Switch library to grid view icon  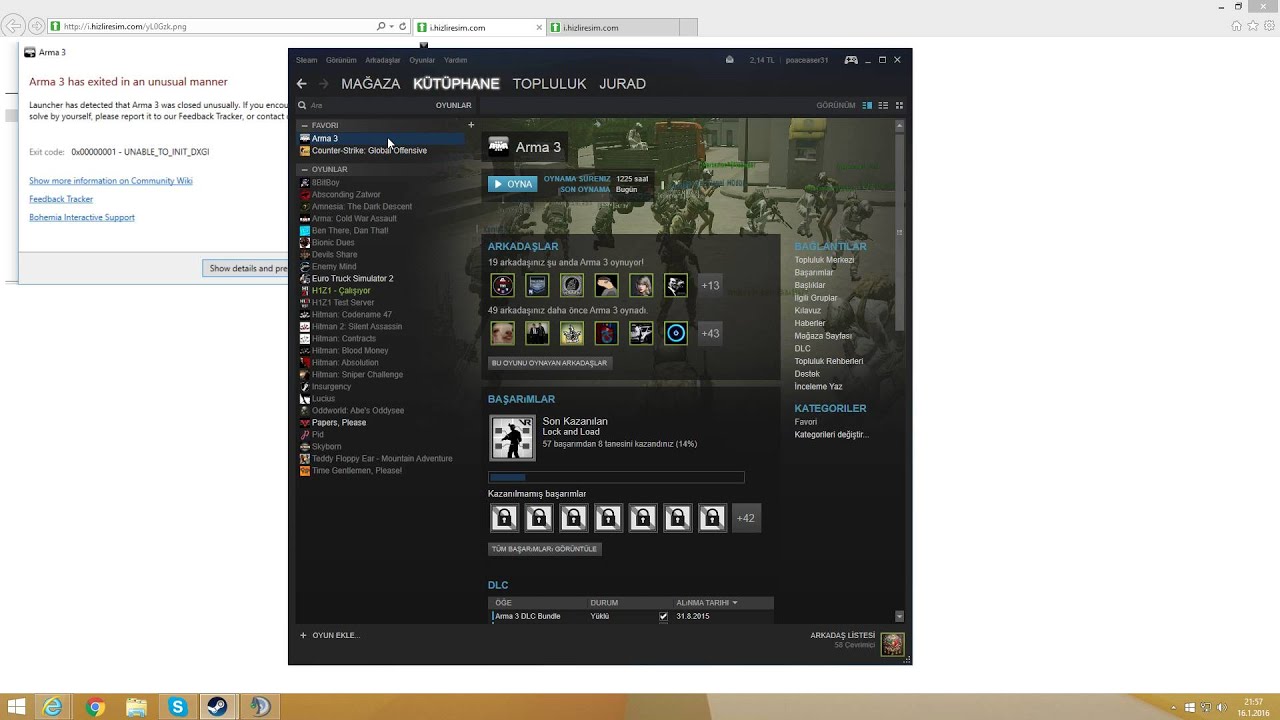899,105
